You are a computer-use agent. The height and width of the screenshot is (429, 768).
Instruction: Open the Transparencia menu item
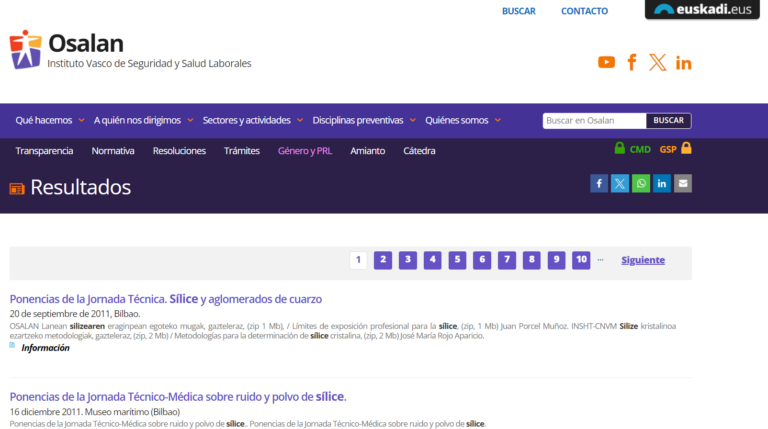44,151
